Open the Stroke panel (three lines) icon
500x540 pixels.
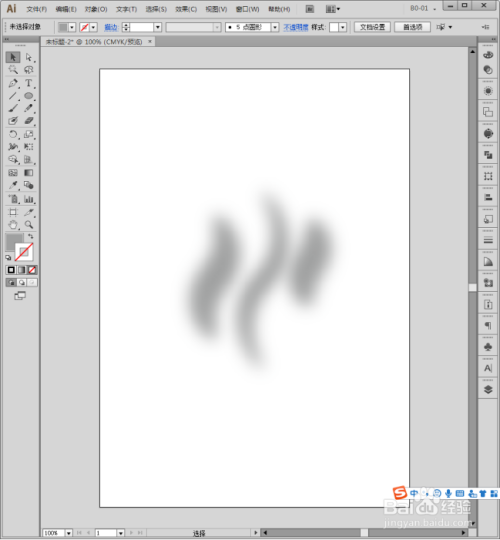coord(488,240)
